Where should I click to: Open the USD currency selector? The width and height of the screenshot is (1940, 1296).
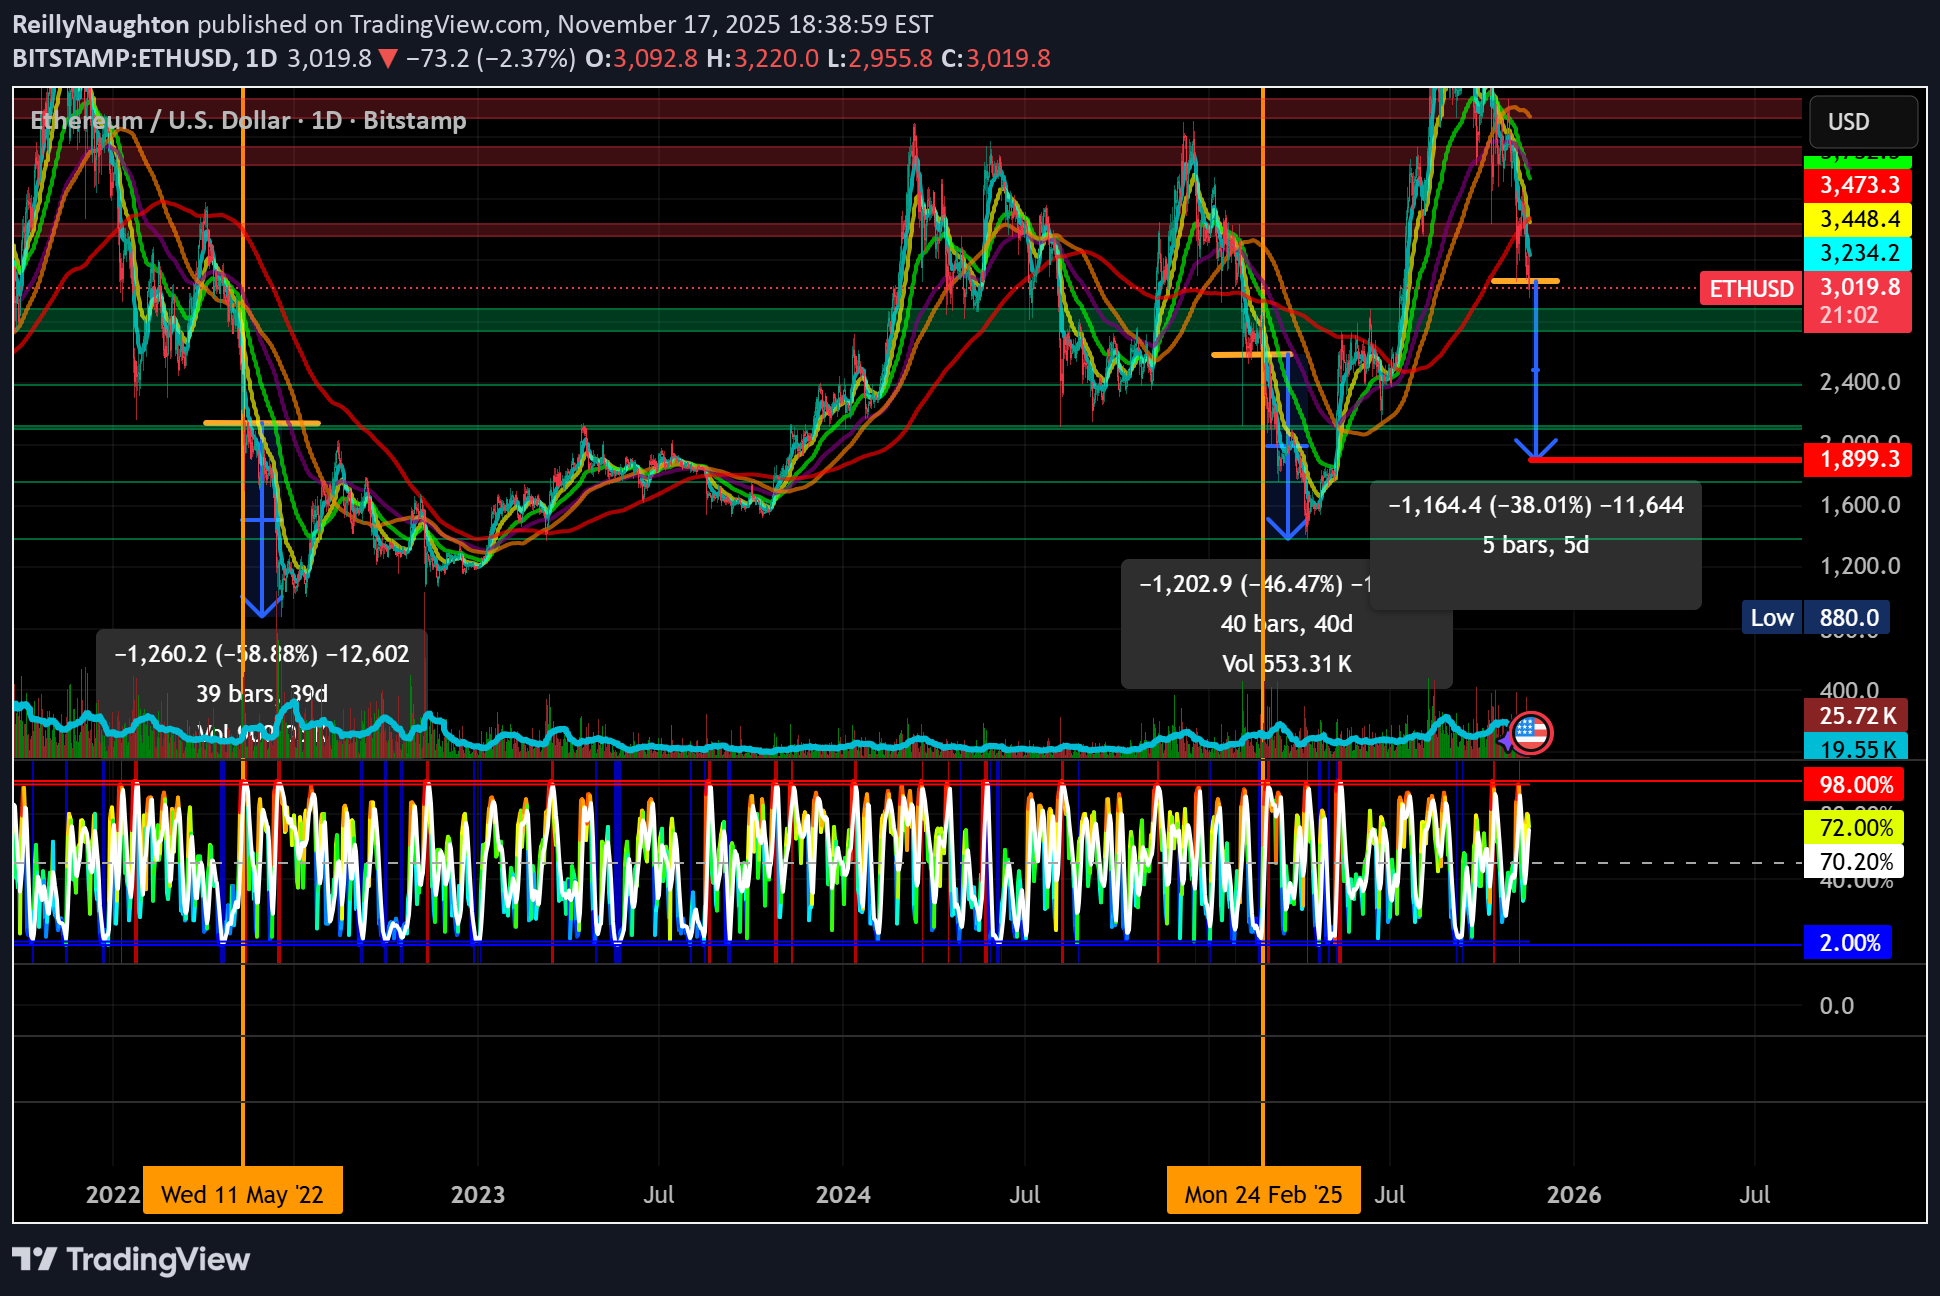click(1862, 122)
